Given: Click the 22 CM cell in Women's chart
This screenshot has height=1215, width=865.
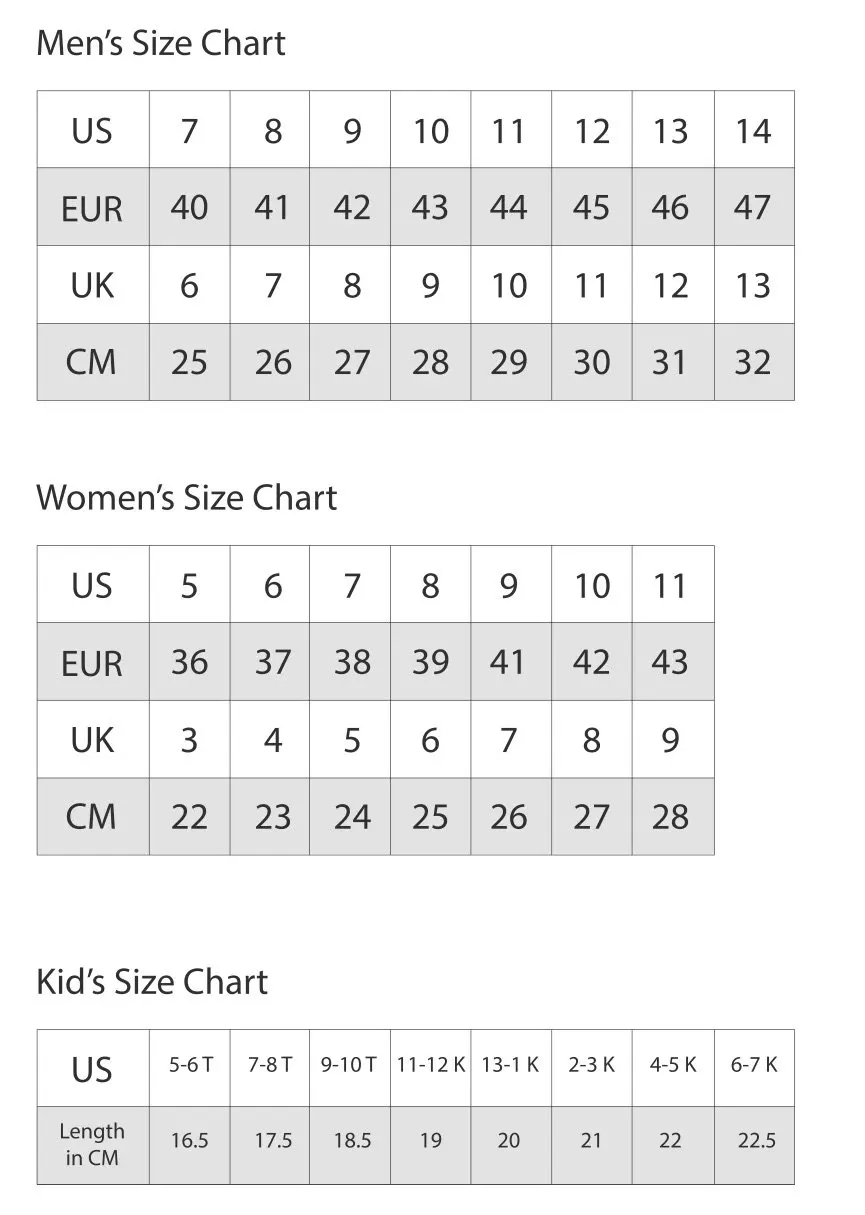Looking at the screenshot, I should (189, 817).
